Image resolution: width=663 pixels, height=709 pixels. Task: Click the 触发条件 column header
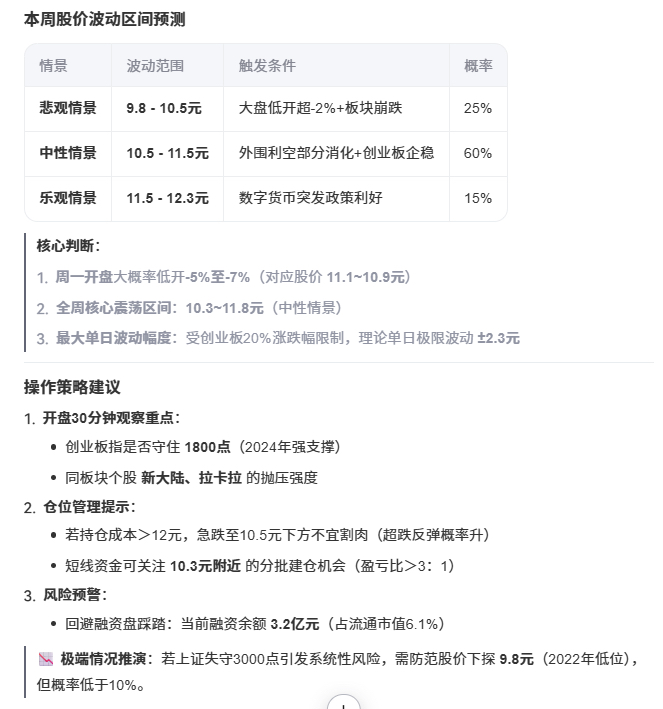click(267, 66)
